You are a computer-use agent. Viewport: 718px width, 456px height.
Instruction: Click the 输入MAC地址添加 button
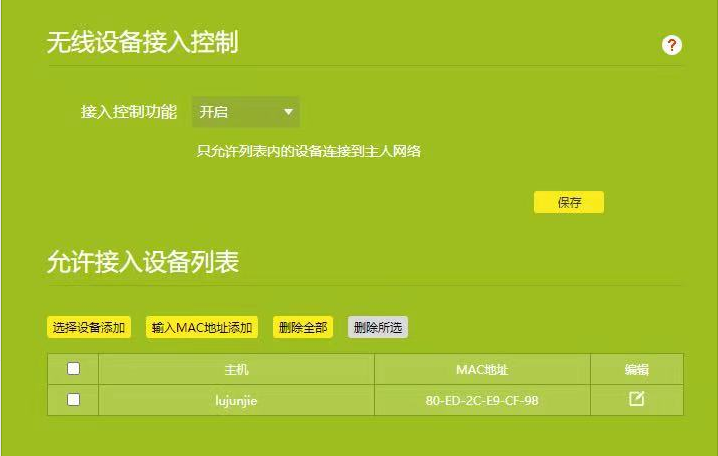[x=202, y=327]
